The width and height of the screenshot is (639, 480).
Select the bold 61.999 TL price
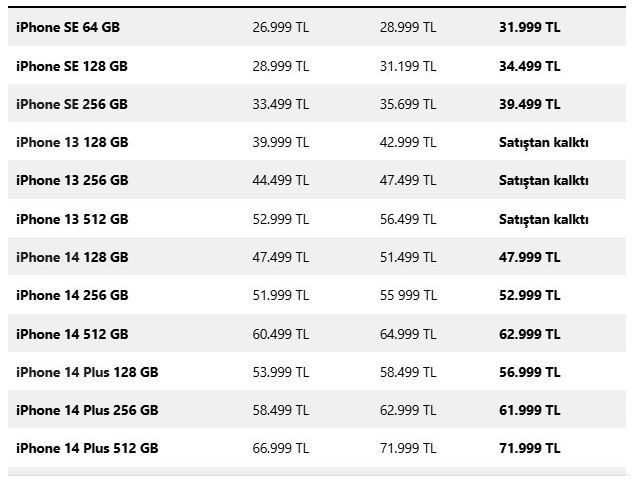(x=529, y=410)
